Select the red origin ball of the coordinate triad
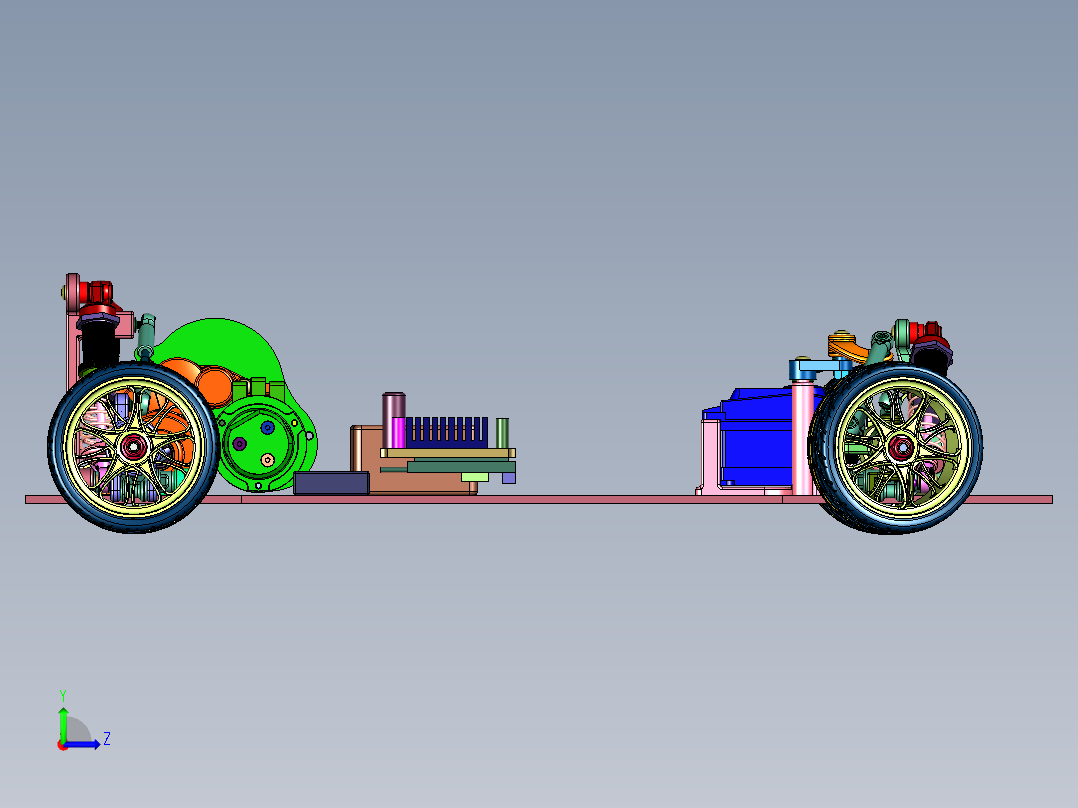 pyautogui.click(x=63, y=745)
